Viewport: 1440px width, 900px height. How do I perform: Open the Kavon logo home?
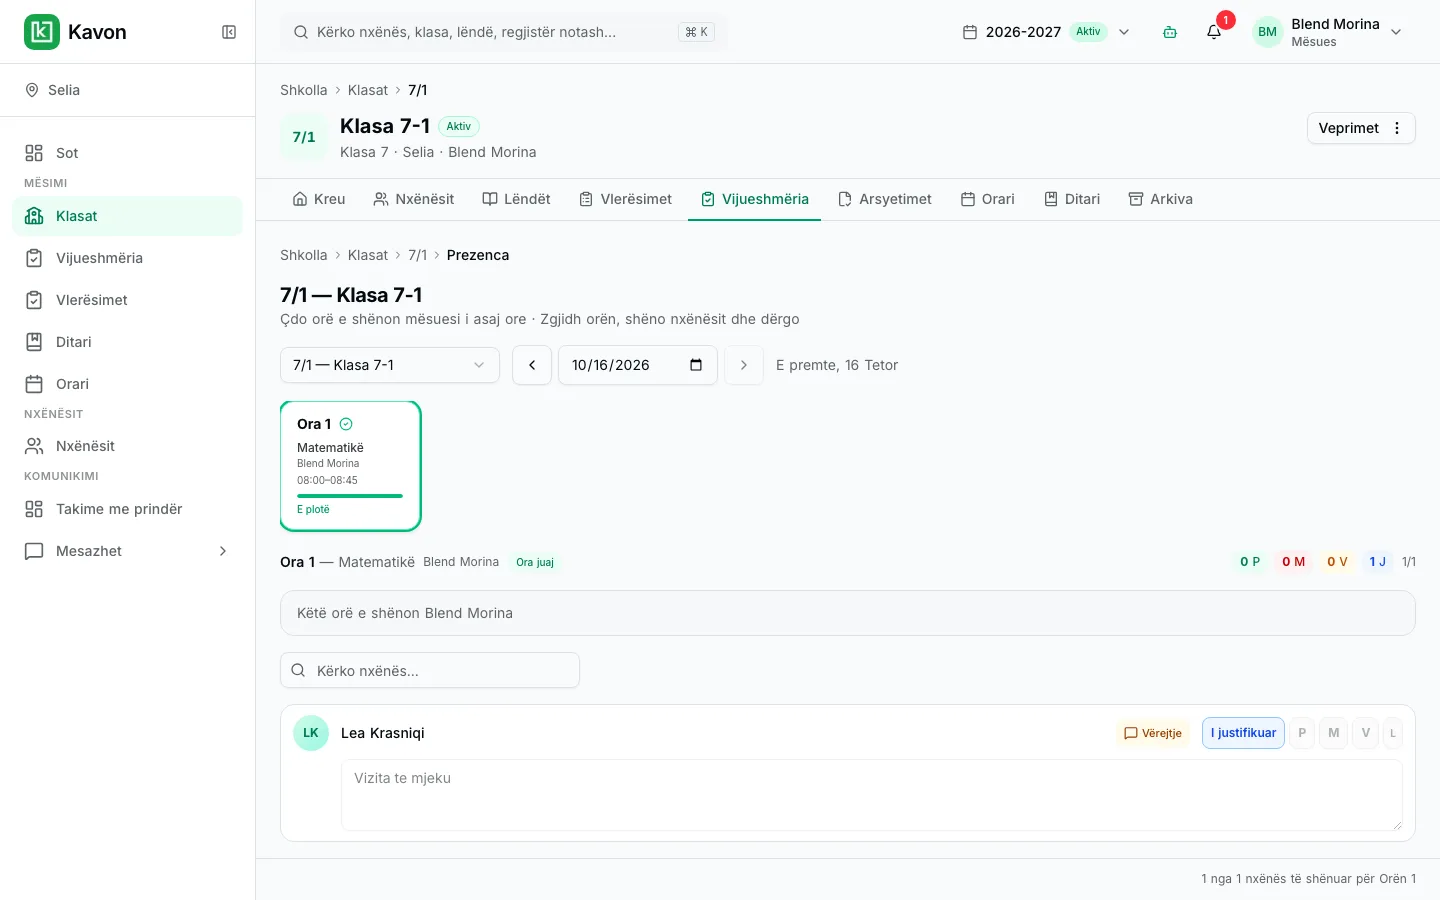tap(76, 32)
